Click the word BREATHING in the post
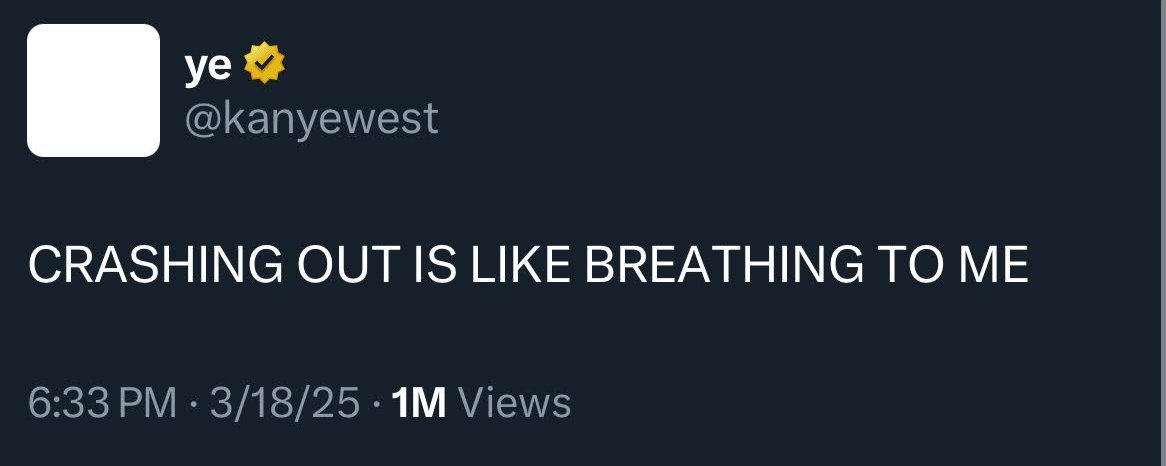 (725, 265)
